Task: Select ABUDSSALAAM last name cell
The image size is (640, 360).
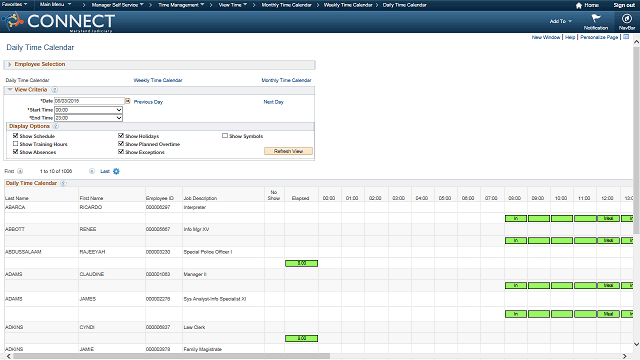Action: 23,252
